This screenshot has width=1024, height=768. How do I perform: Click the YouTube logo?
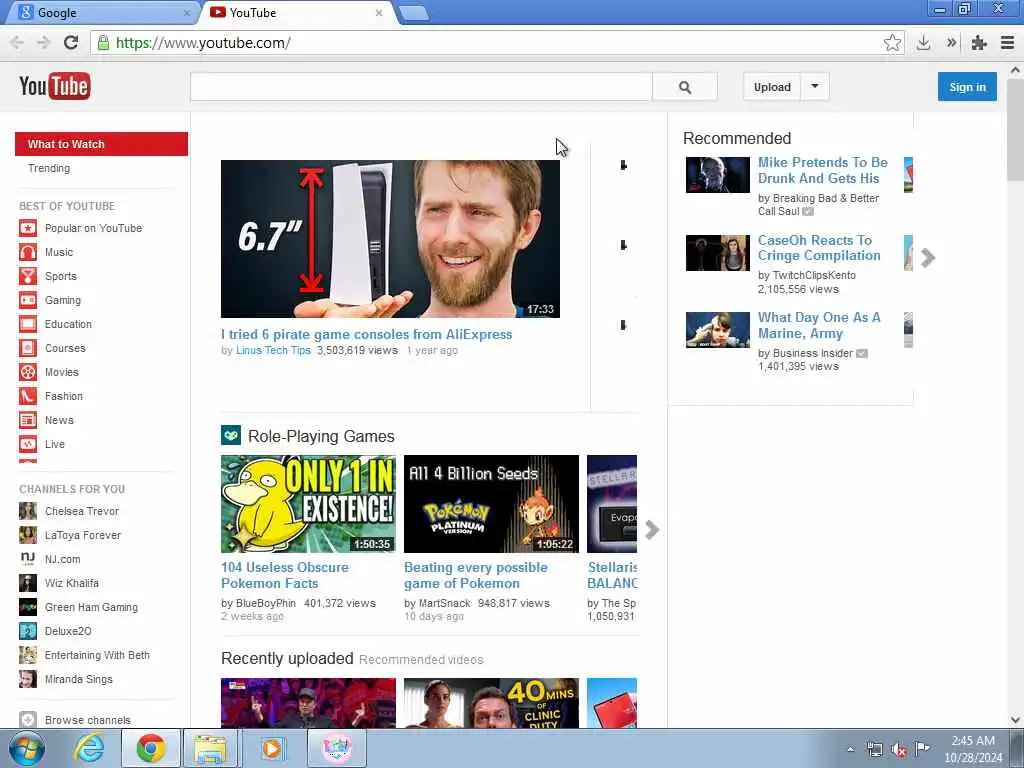tap(54, 86)
